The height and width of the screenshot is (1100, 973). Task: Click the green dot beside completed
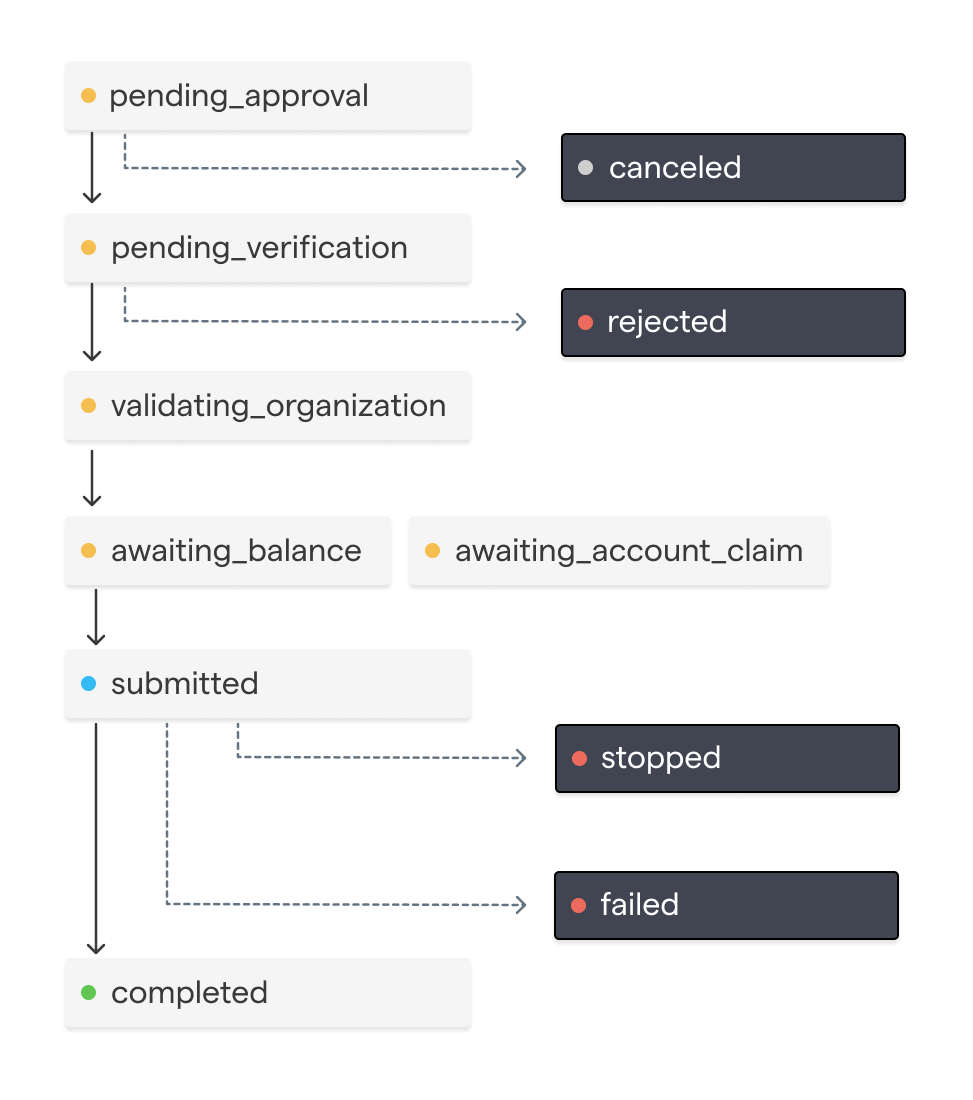point(88,993)
